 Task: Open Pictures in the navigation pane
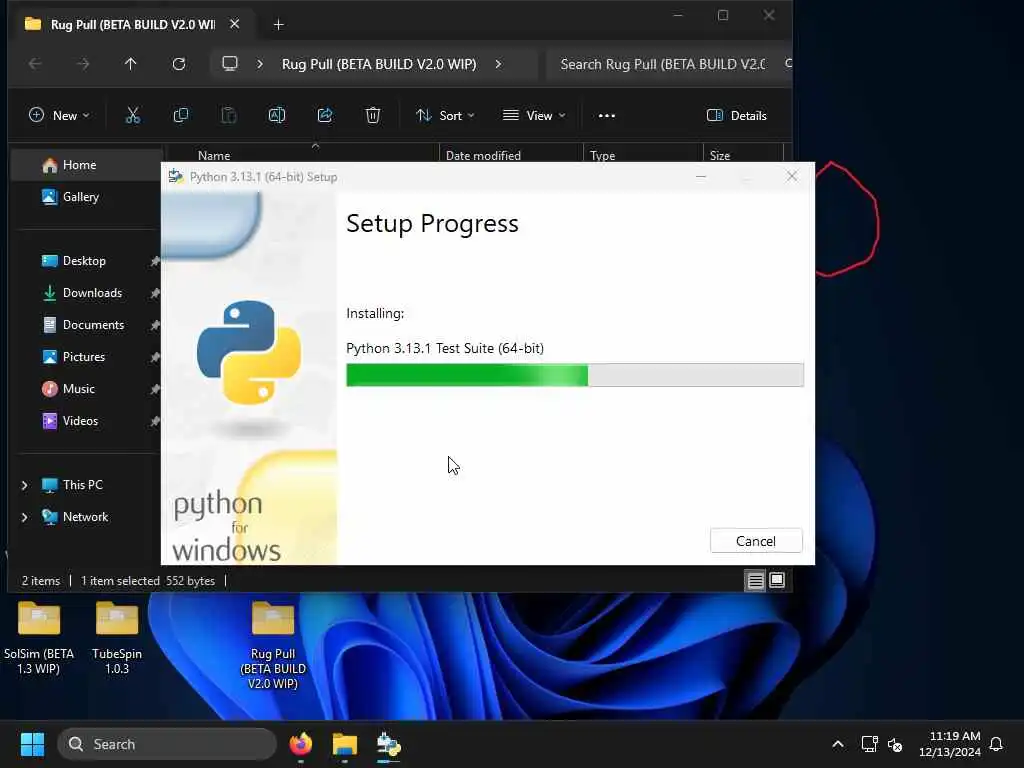click(86, 357)
